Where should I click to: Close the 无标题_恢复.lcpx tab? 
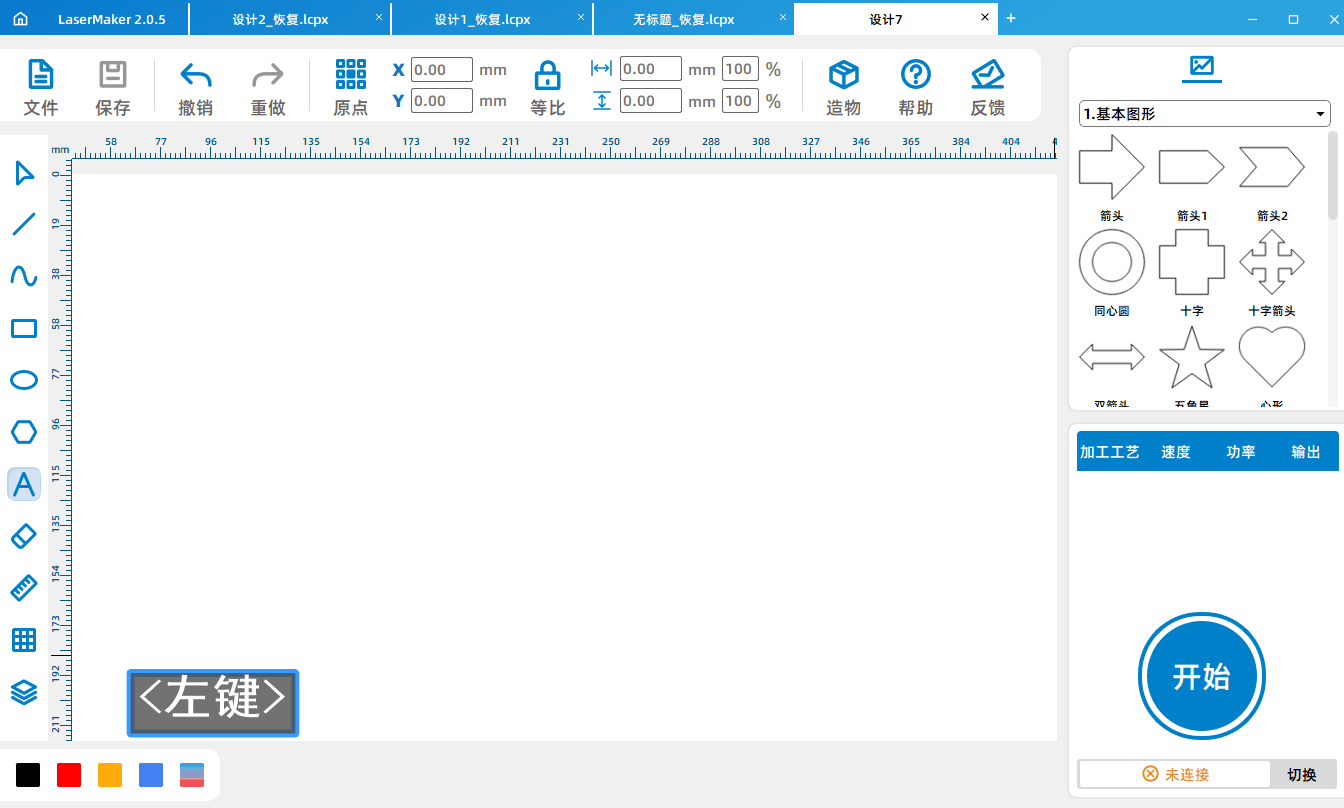pos(782,17)
